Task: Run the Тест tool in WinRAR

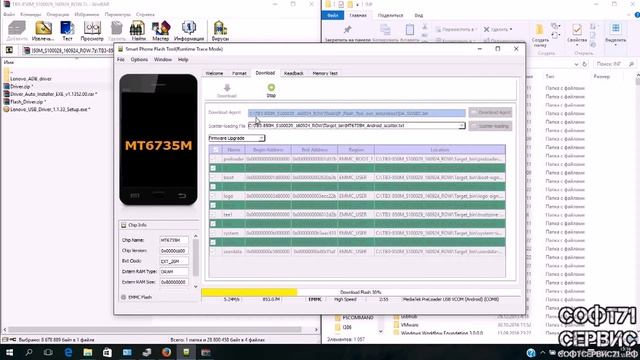Action: click(x=67, y=29)
